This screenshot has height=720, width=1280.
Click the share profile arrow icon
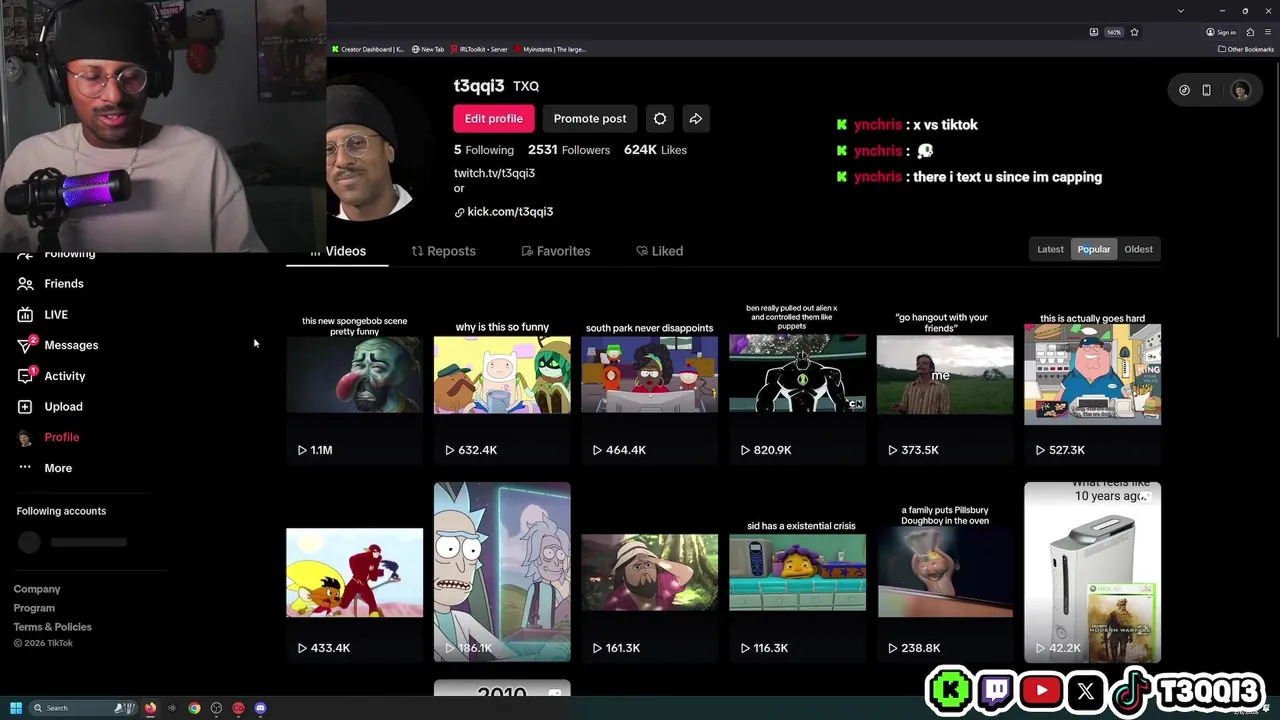tap(696, 118)
